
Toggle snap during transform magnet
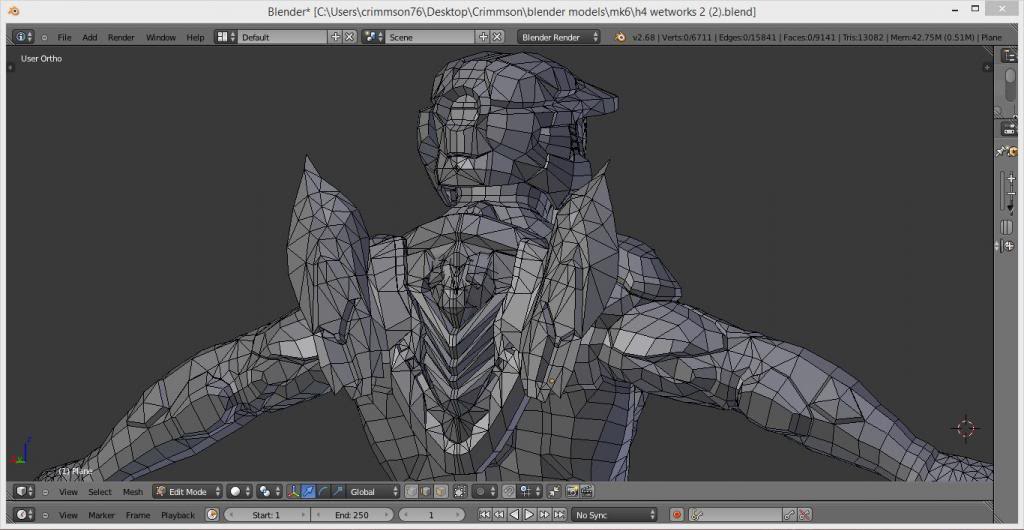508,491
